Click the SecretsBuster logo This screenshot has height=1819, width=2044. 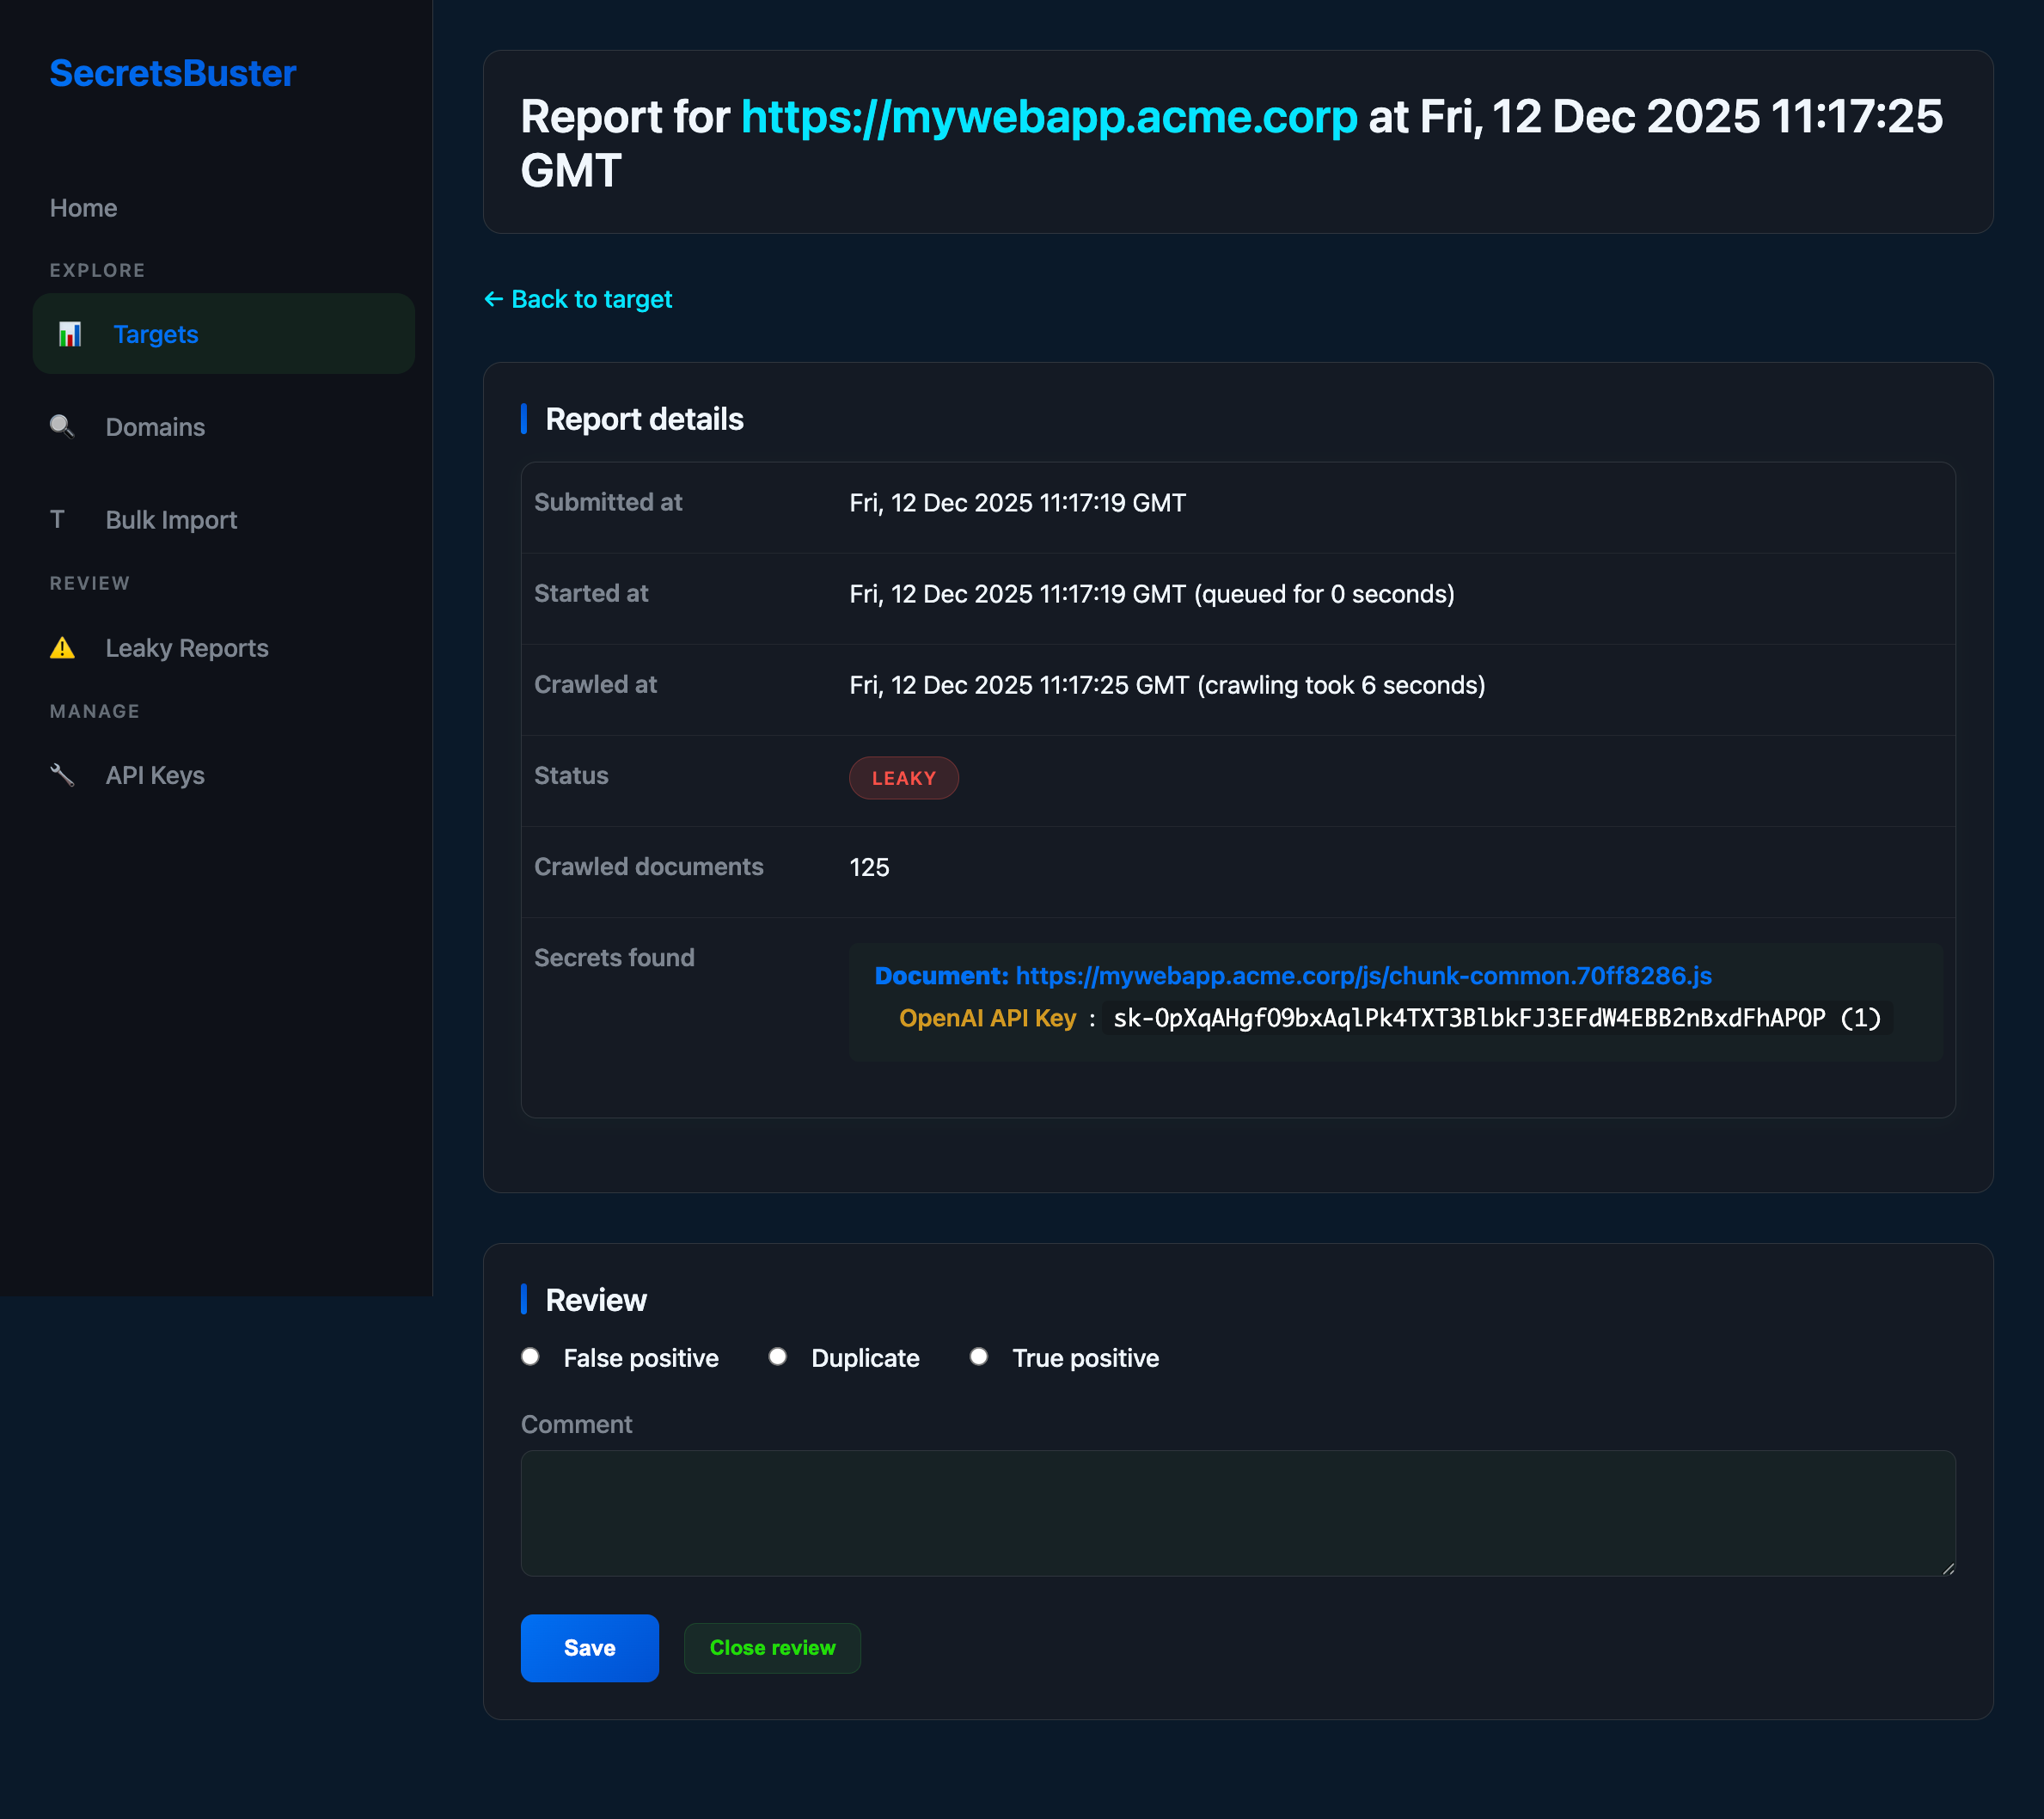pos(172,72)
